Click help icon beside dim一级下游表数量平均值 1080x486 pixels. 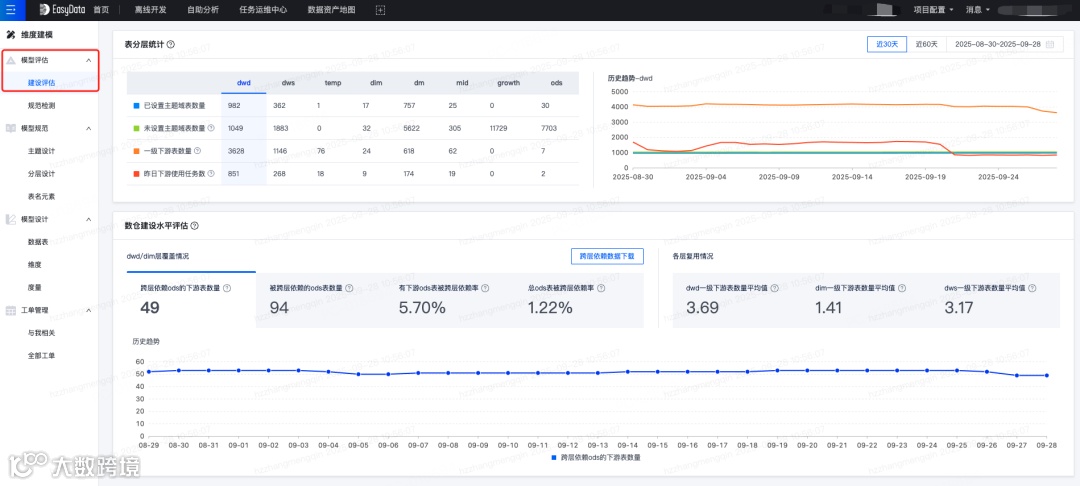[902, 288]
